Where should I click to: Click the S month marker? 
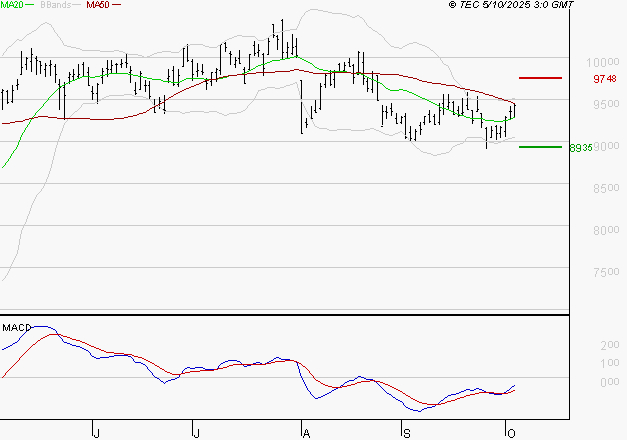(407, 433)
